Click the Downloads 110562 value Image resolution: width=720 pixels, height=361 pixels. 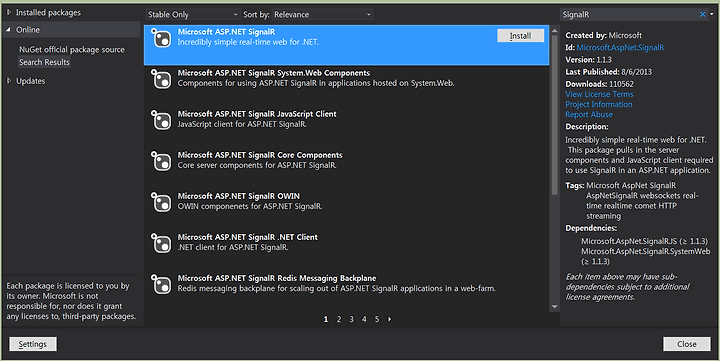click(x=621, y=84)
